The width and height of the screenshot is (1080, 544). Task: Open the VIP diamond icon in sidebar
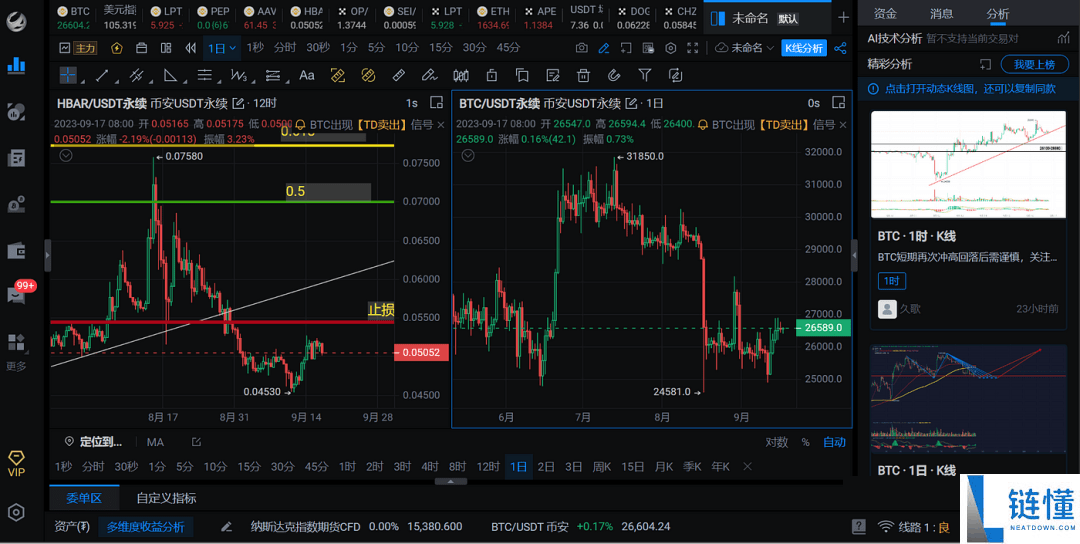16,463
